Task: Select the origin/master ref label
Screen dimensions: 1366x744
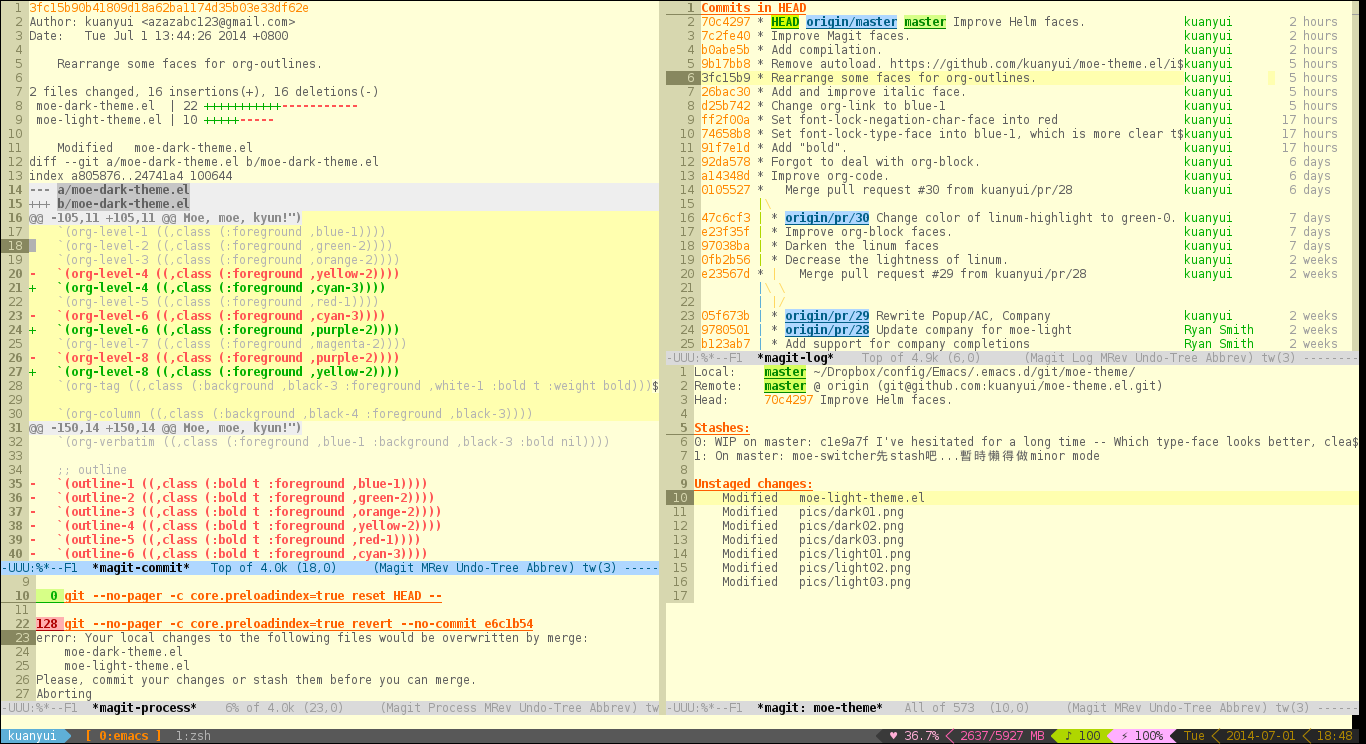Action: click(x=851, y=22)
